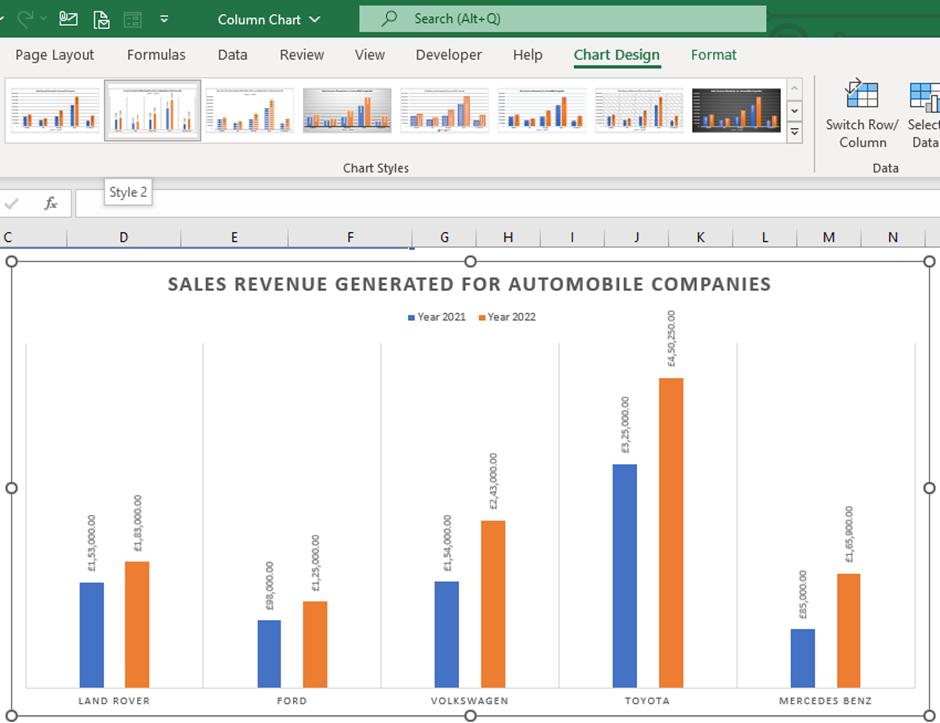Apply the third chart style thumbnail
The height and width of the screenshot is (723, 940).
tap(250, 110)
